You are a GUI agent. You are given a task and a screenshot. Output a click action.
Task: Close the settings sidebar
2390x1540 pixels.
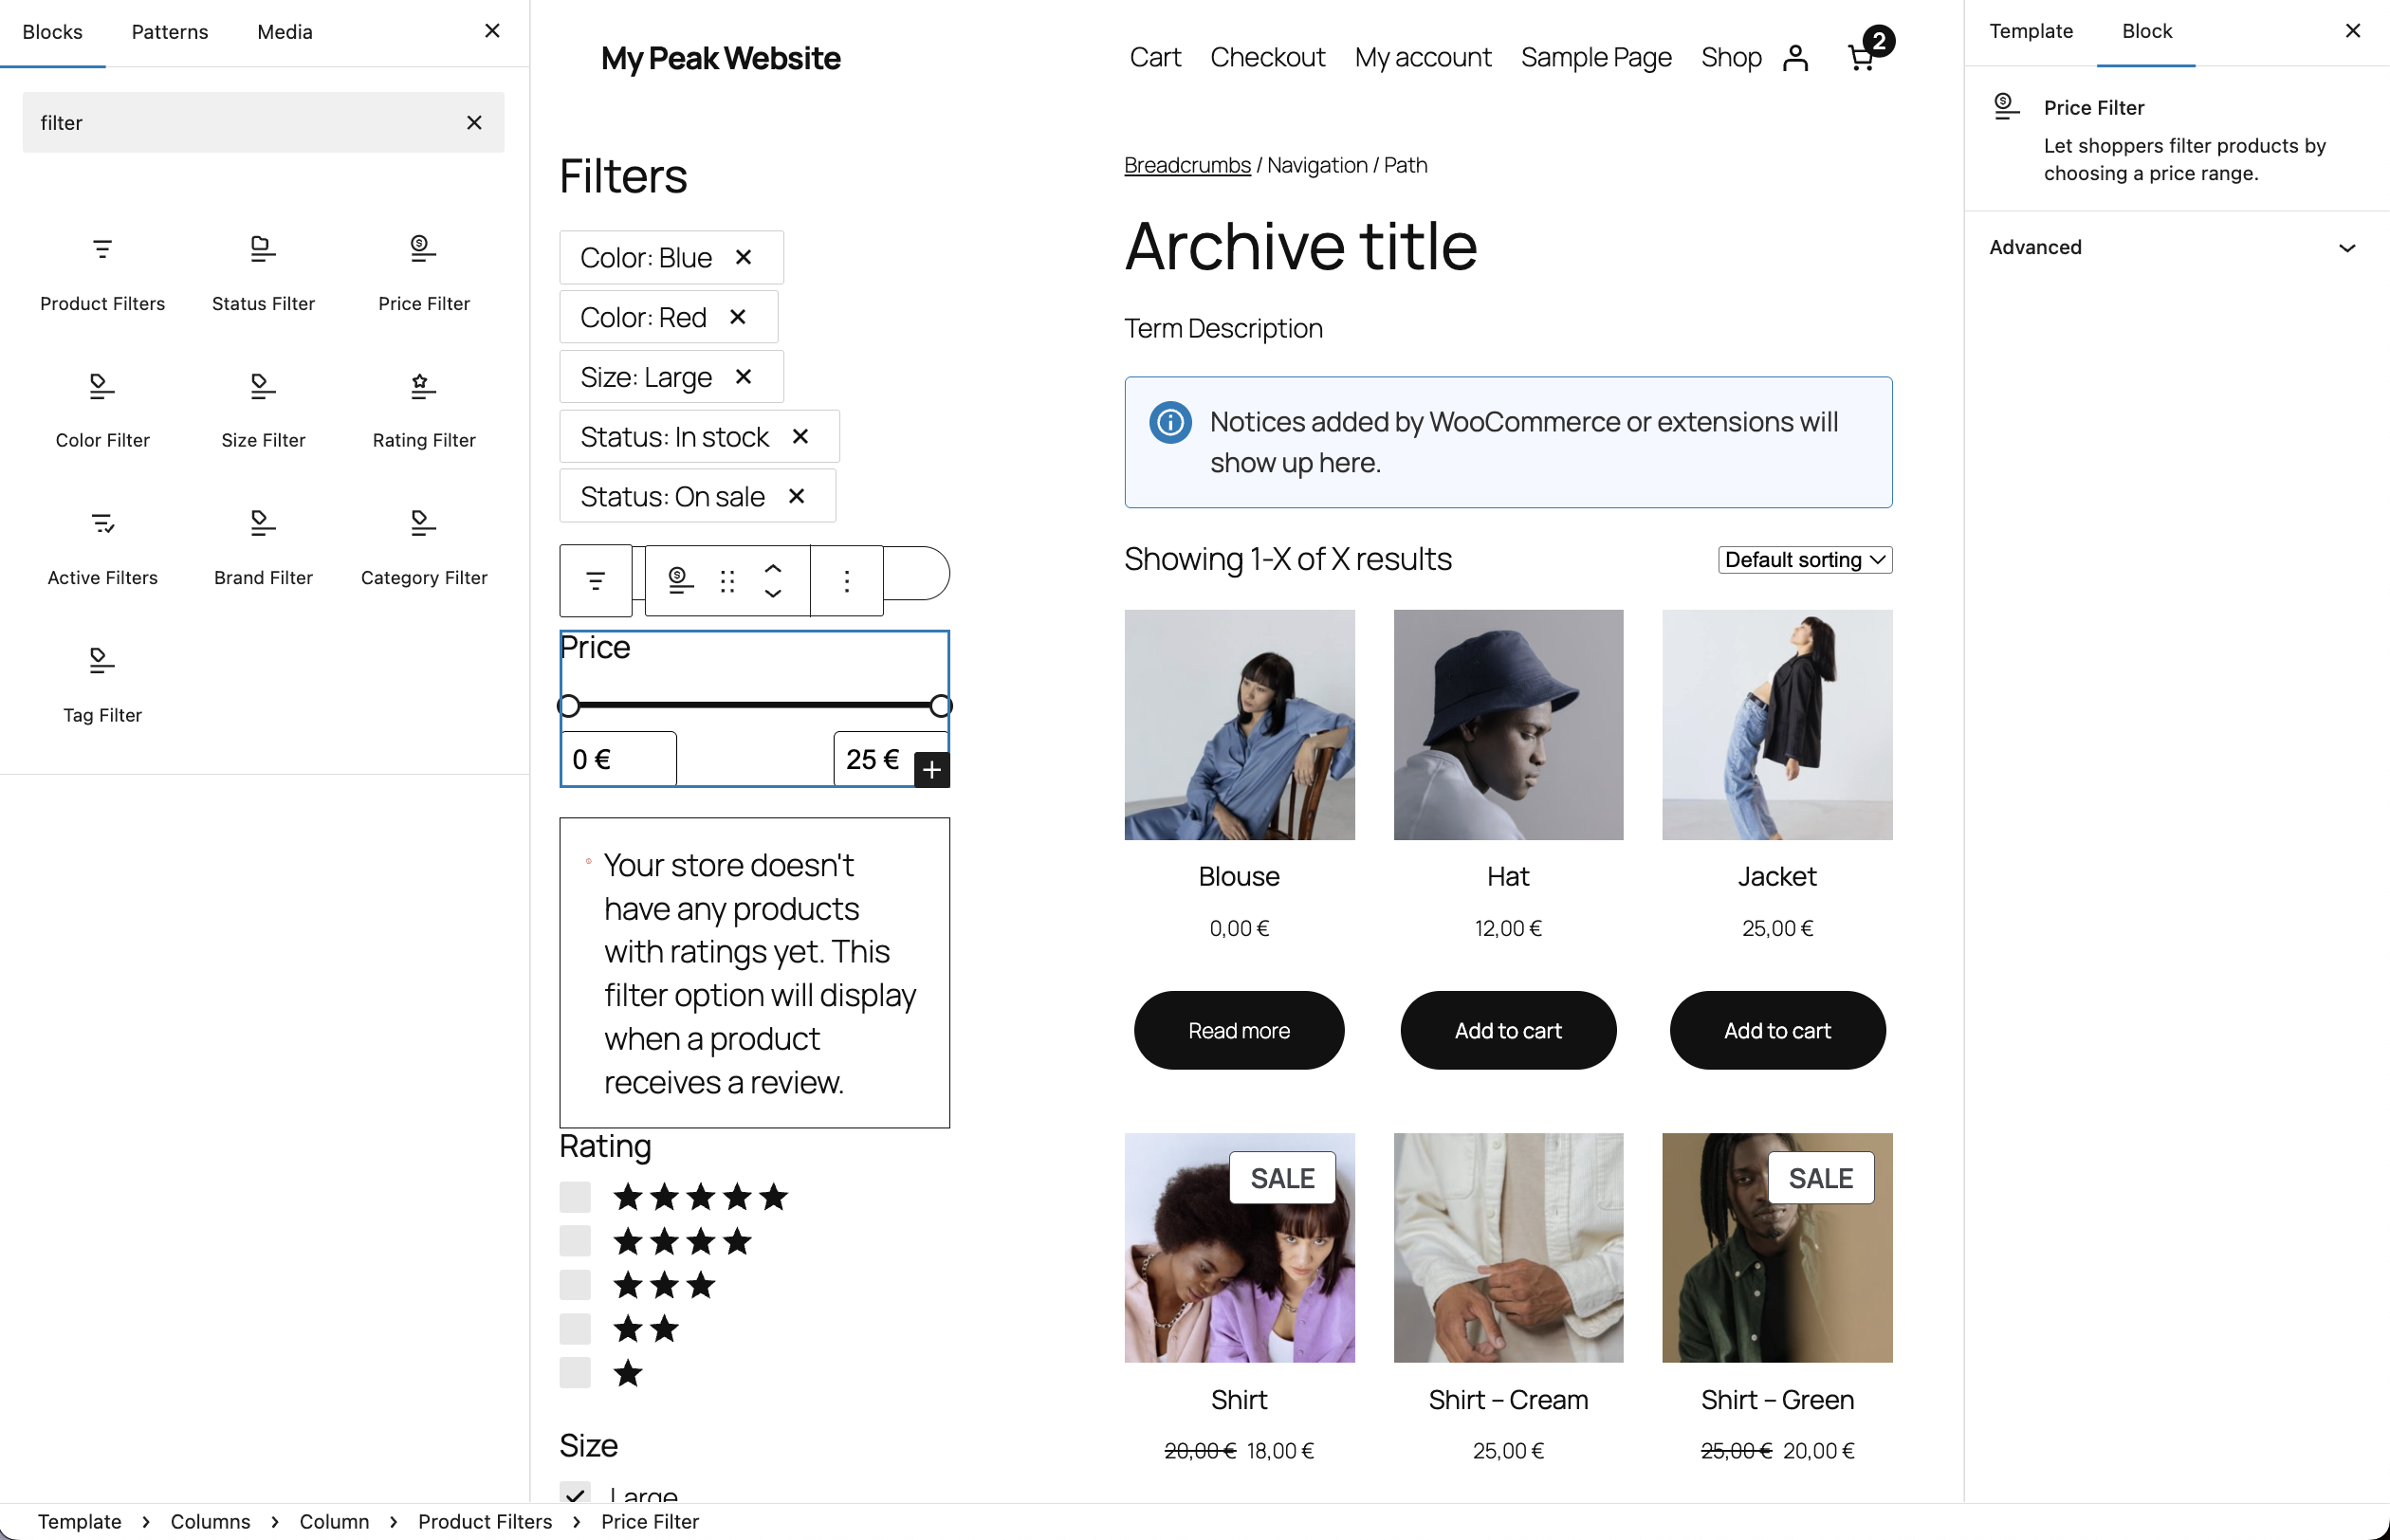[2352, 31]
